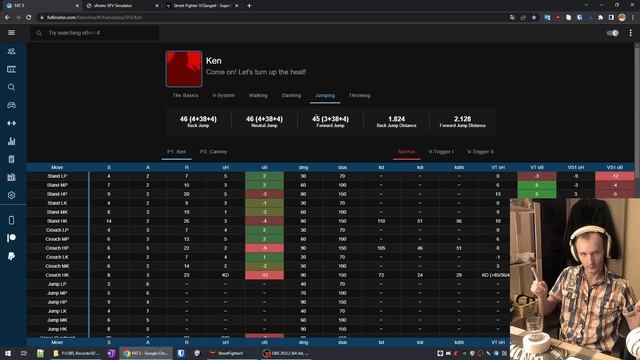This screenshot has height=360, width=640.
Task: Click the Move column header at the table top
Action: pos(57,167)
